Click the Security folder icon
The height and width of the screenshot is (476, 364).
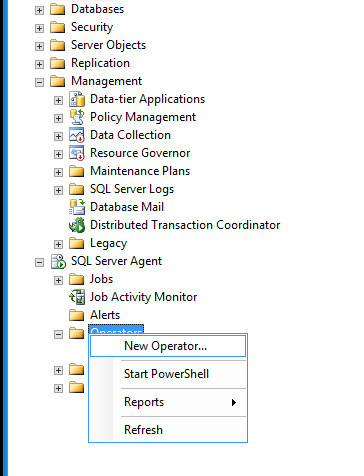[x=57, y=27]
